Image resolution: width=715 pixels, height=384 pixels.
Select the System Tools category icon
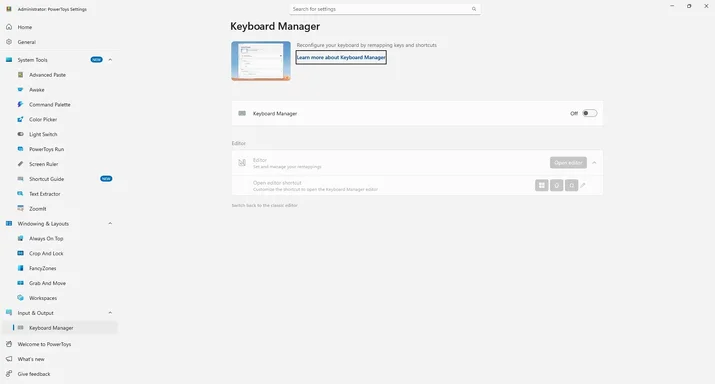click(x=9, y=60)
